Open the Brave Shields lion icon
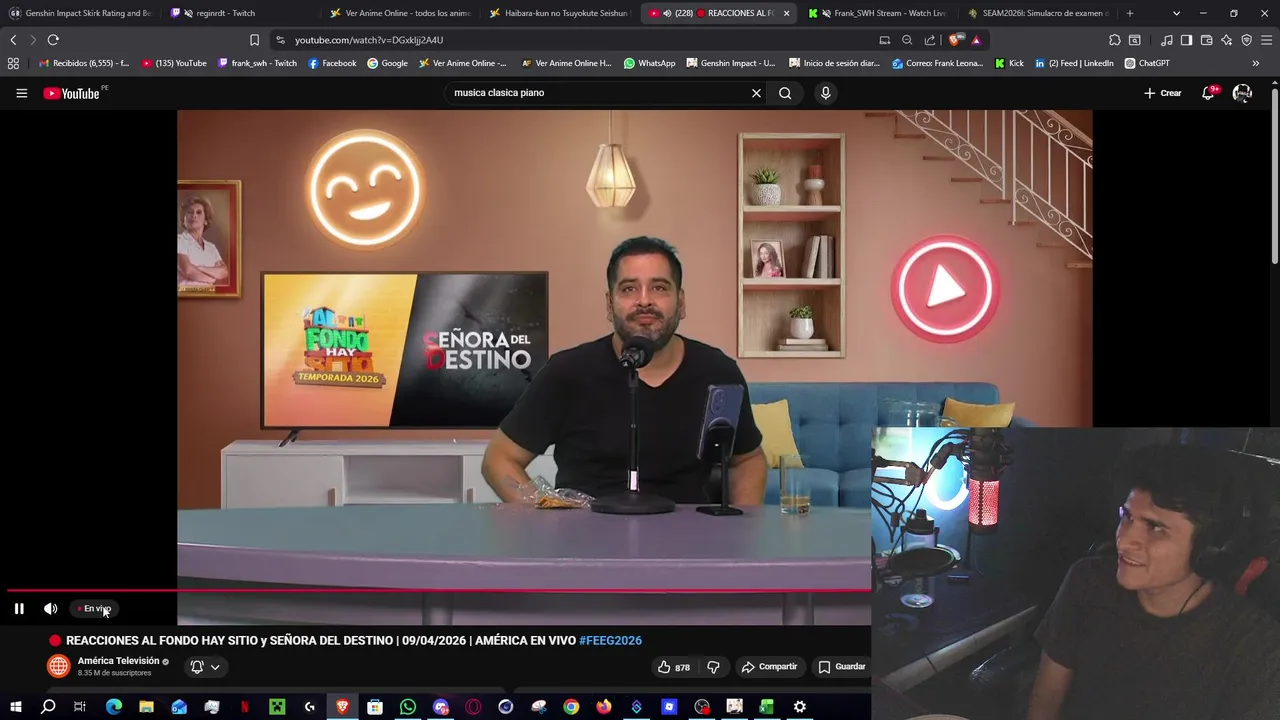The width and height of the screenshot is (1280, 720). 954,40
